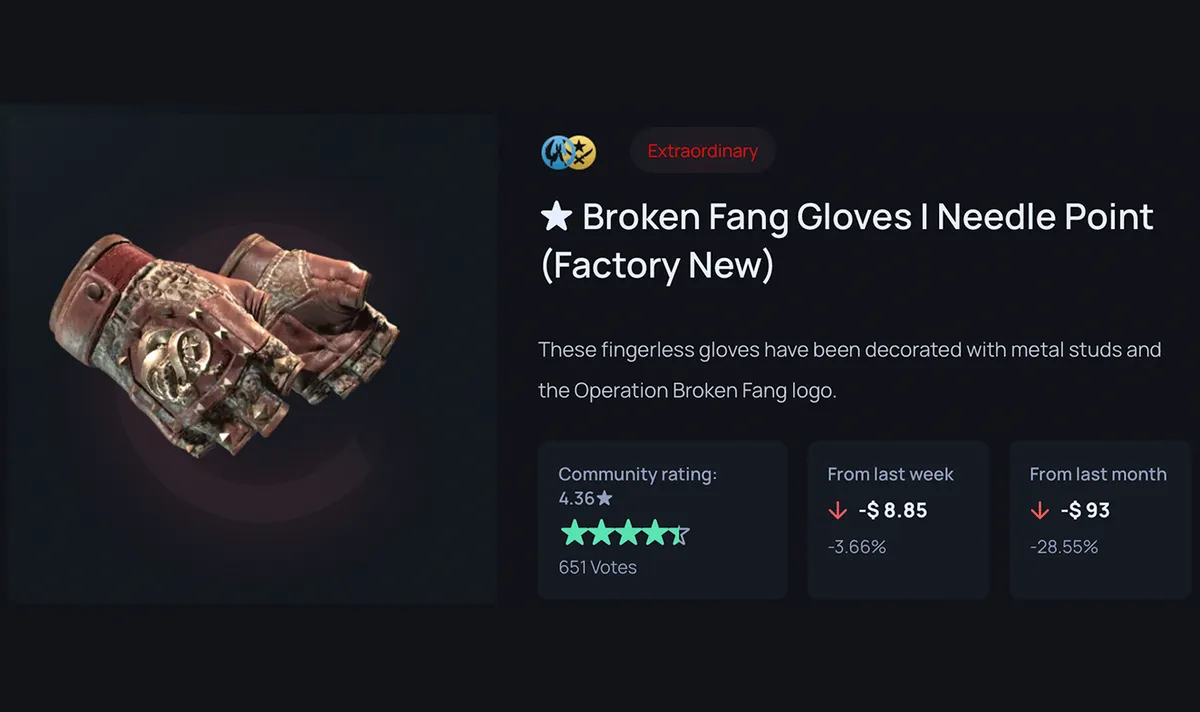Rate three stars in community rating
The width and height of the screenshot is (1200, 712).
627,533
